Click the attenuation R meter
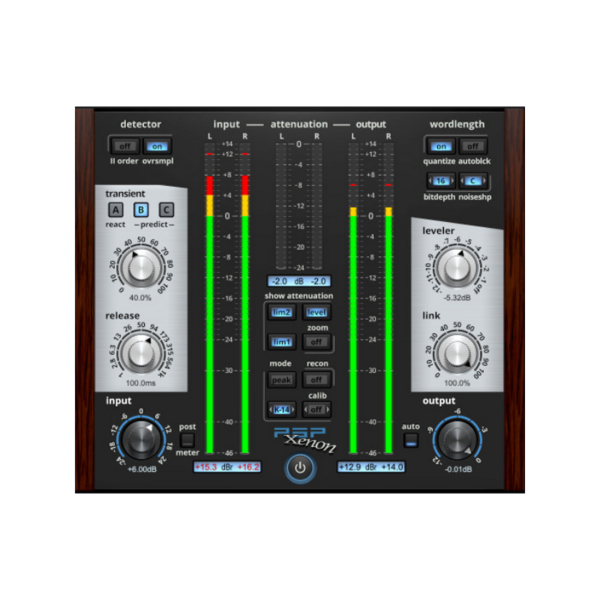 coord(316,206)
